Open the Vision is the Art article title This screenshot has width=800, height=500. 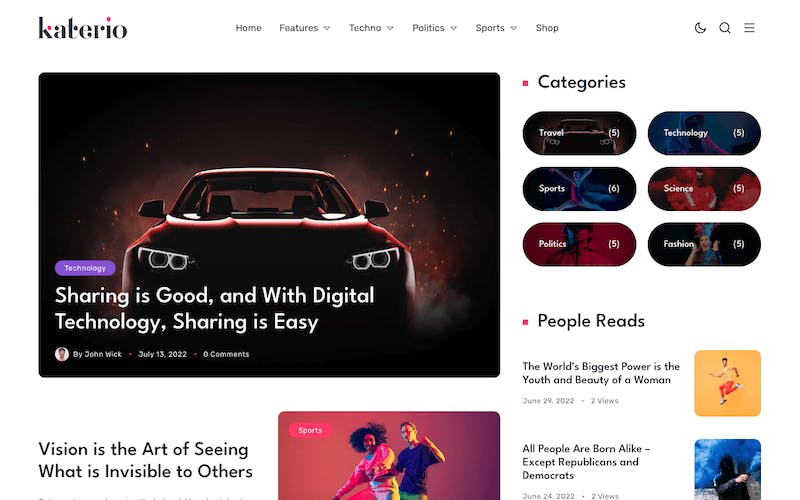[x=145, y=460]
